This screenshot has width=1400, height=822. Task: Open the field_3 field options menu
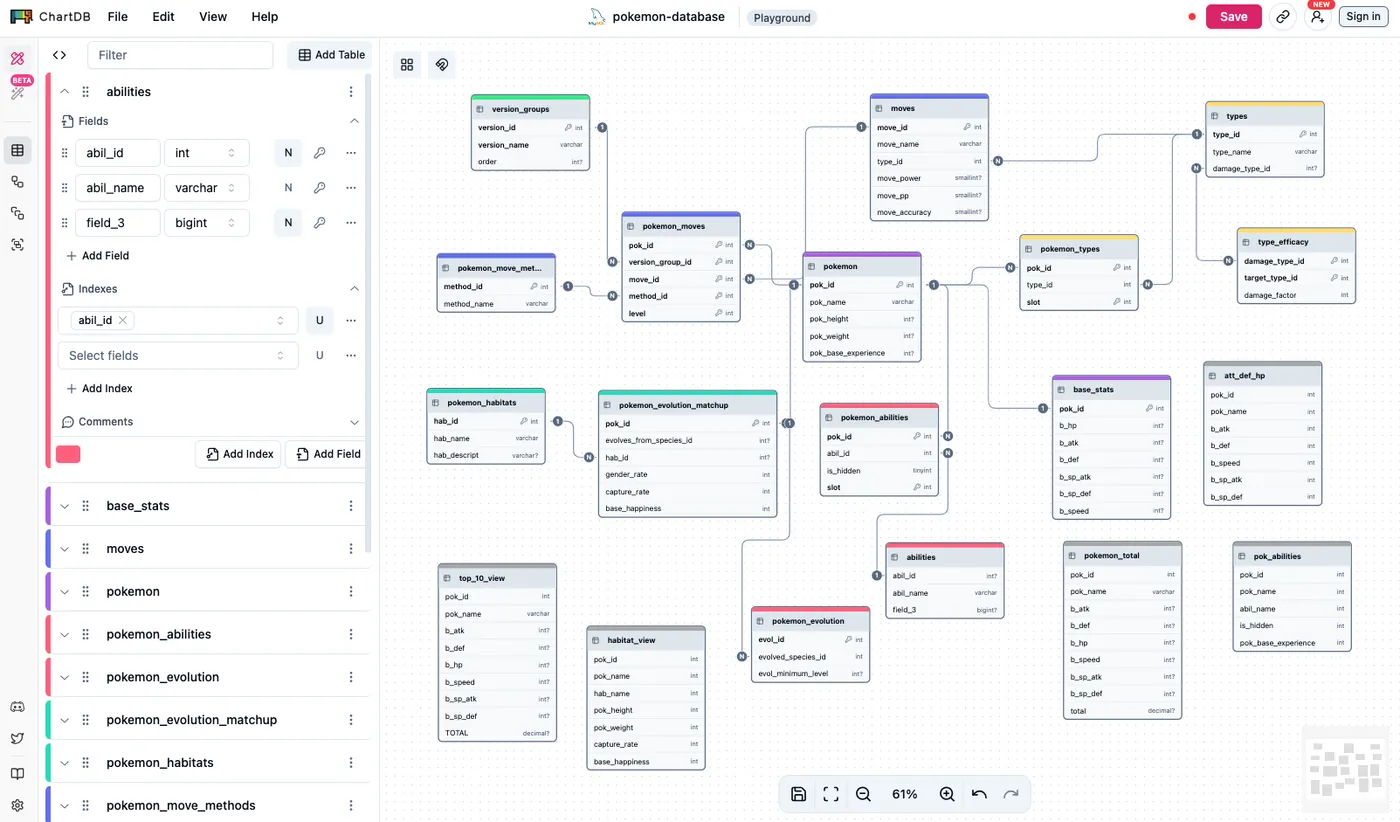pyautogui.click(x=351, y=223)
